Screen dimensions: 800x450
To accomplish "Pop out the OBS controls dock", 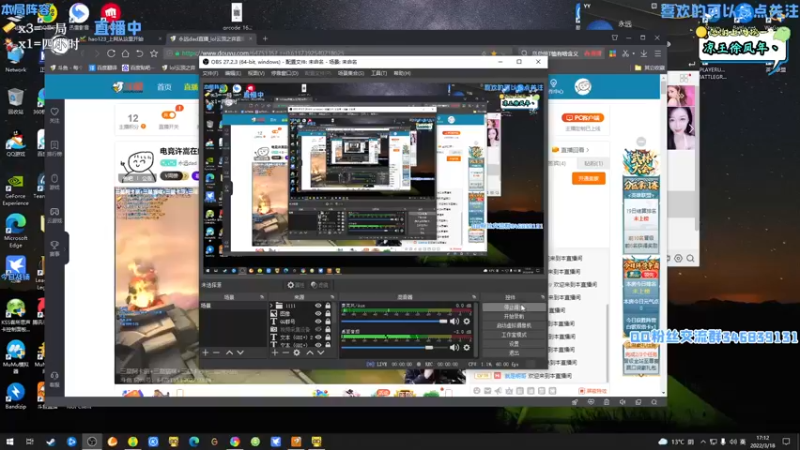I will tap(542, 297).
